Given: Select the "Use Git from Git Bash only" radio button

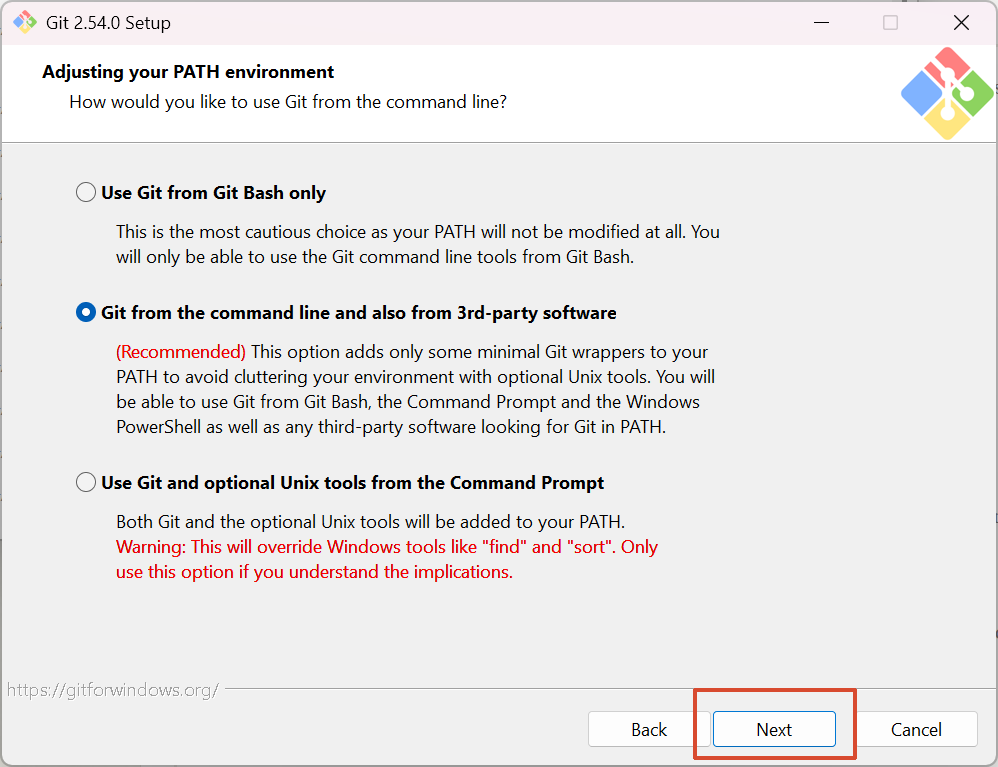Looking at the screenshot, I should click(x=87, y=193).
